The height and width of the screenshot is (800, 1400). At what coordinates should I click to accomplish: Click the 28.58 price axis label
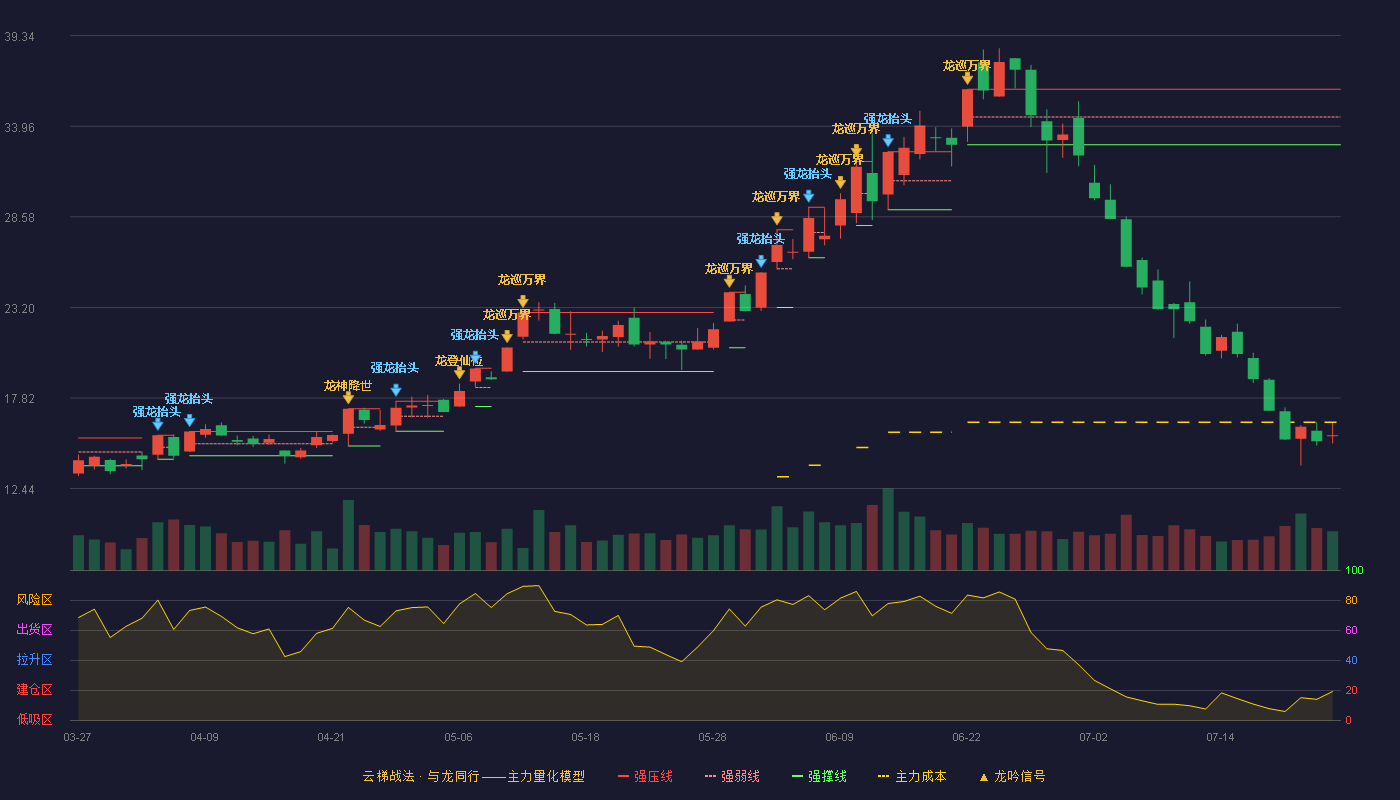[19, 217]
